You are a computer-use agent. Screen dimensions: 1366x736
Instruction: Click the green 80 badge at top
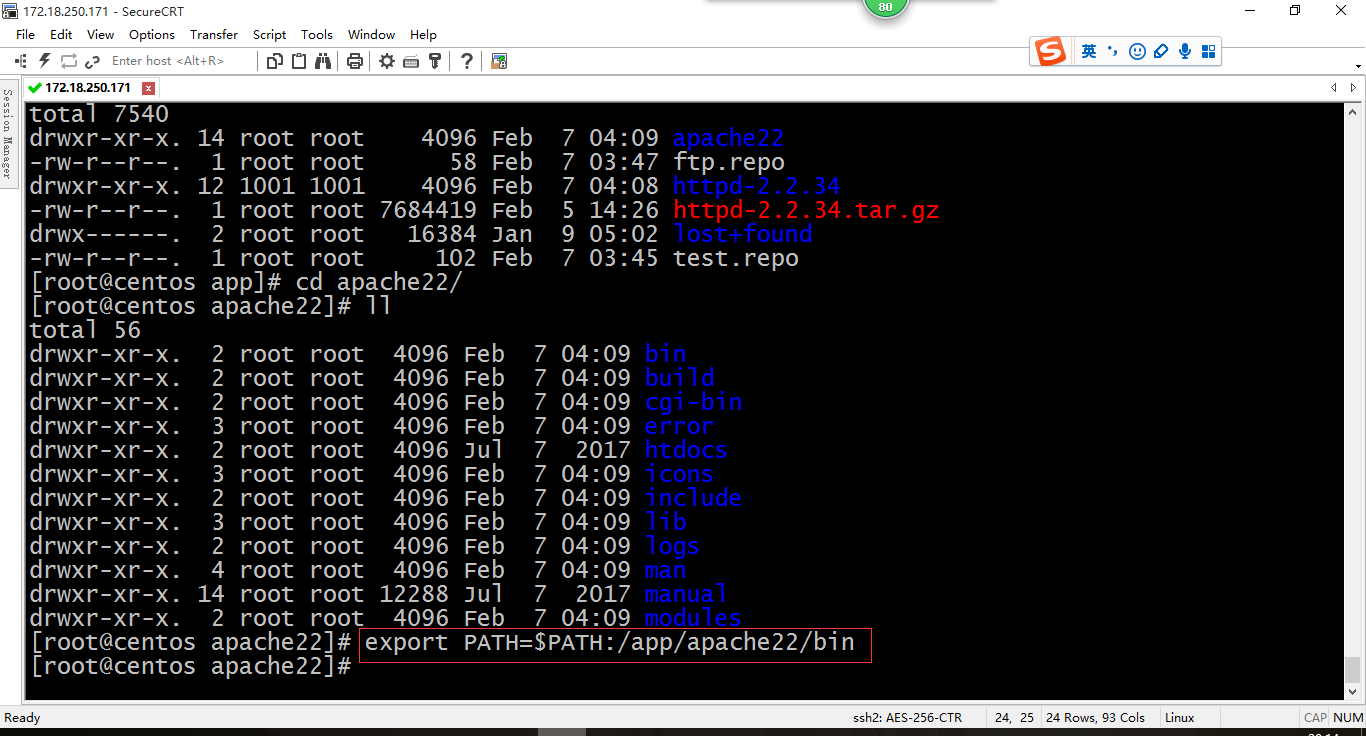click(x=885, y=7)
